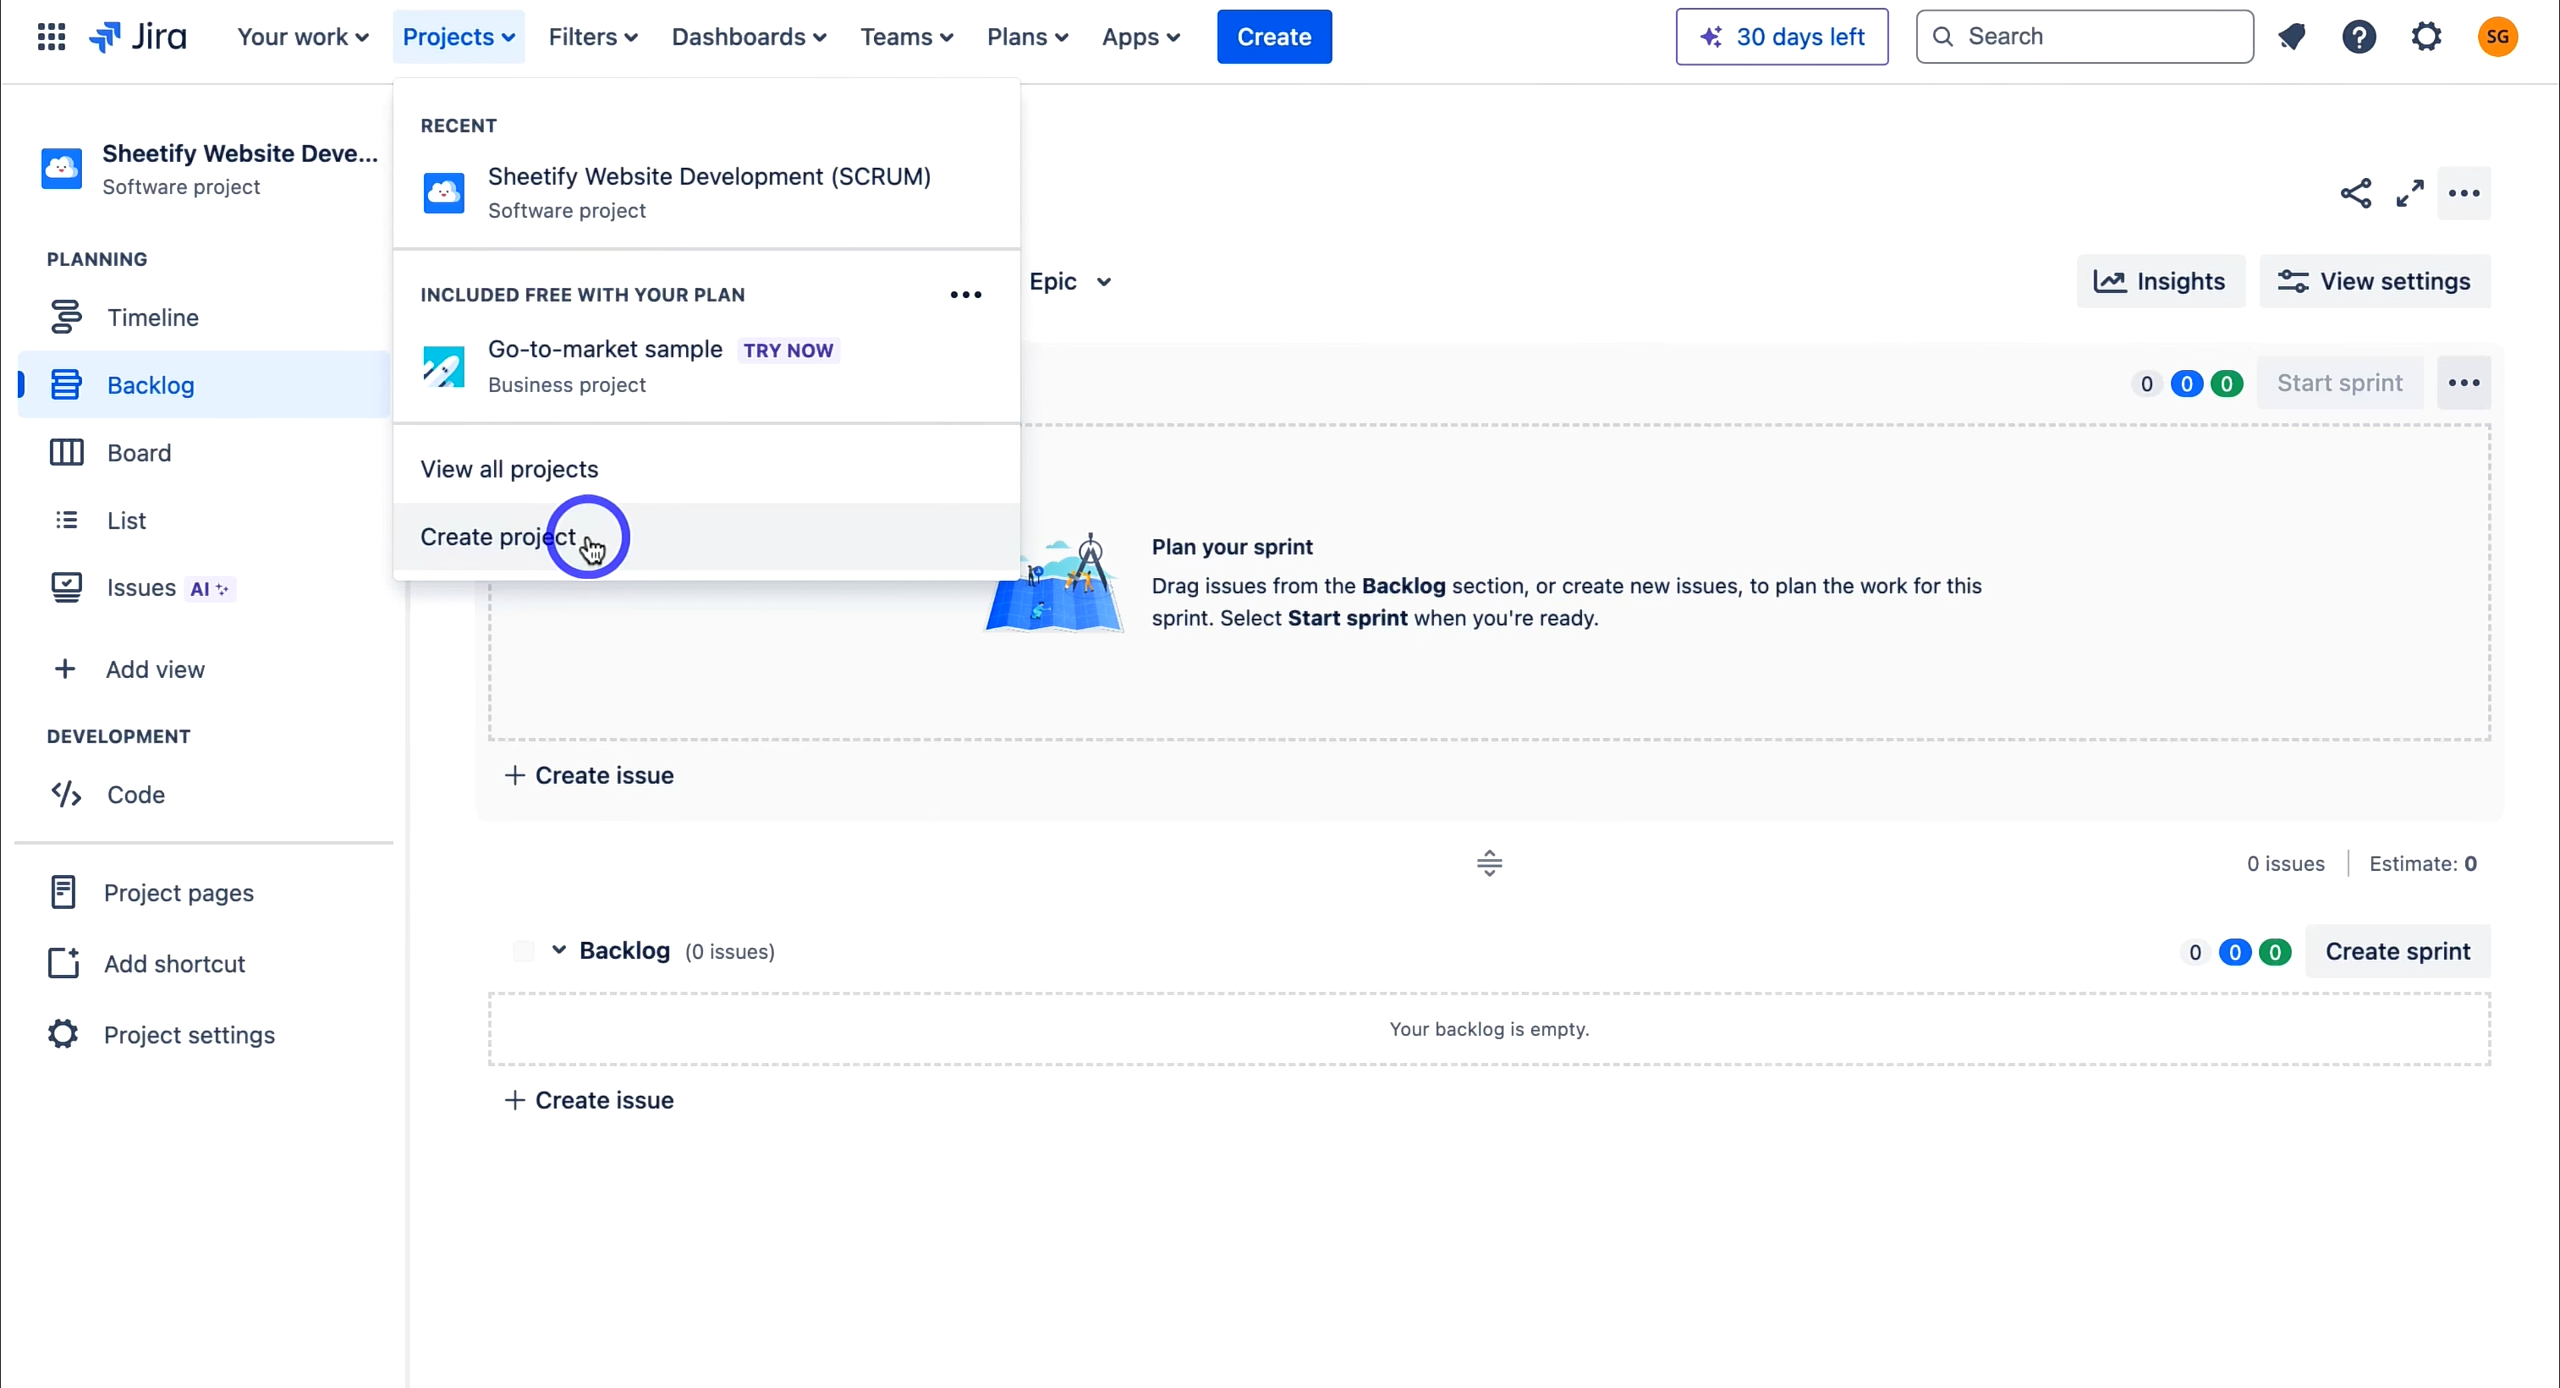Image resolution: width=2560 pixels, height=1388 pixels.
Task: Open Project settings
Action: tap(204, 1034)
